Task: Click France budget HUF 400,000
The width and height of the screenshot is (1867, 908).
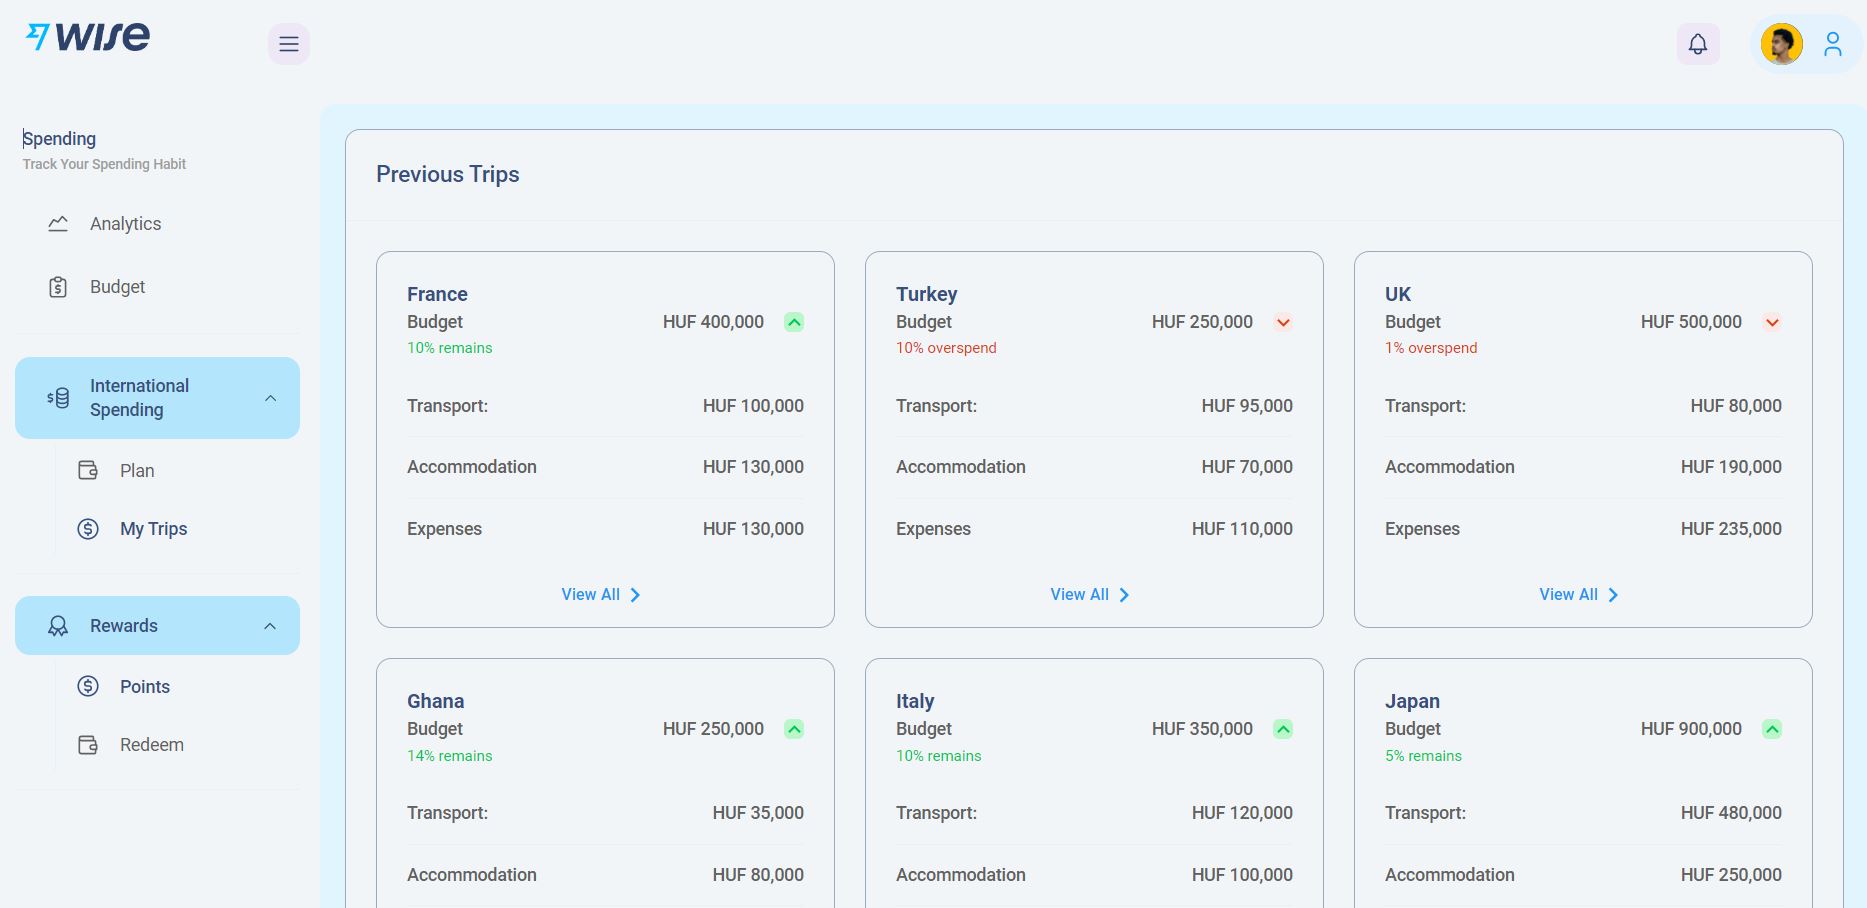Action: [x=713, y=322]
